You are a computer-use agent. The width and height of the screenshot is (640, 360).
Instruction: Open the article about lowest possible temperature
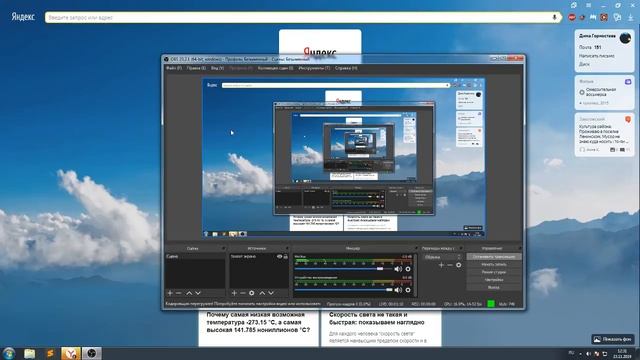click(258, 322)
